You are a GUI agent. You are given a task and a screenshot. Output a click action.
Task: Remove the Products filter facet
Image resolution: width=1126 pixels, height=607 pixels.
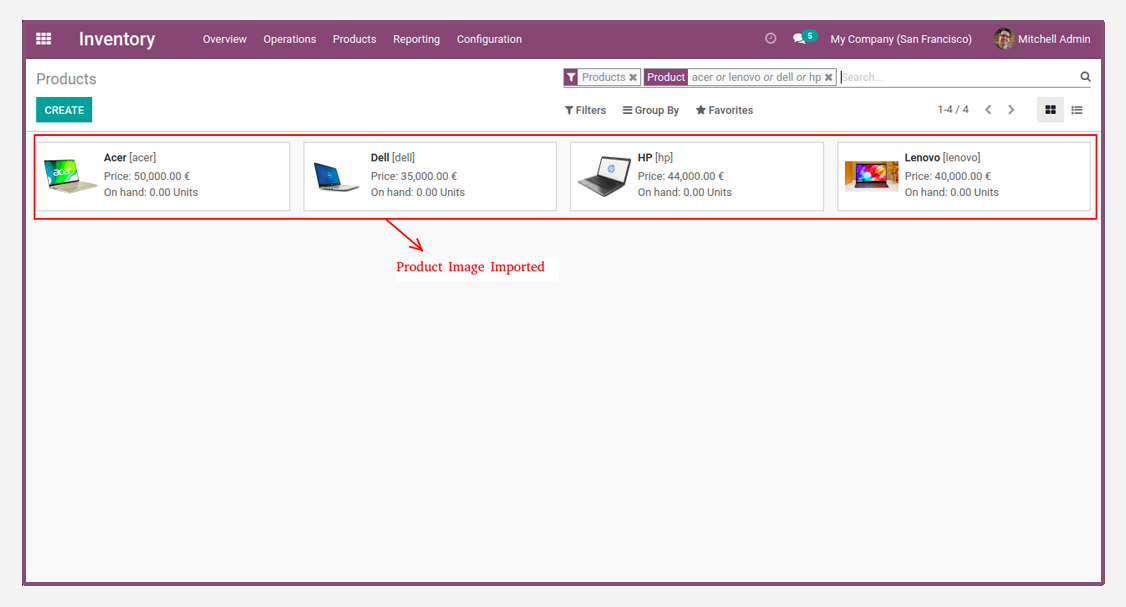pos(633,78)
